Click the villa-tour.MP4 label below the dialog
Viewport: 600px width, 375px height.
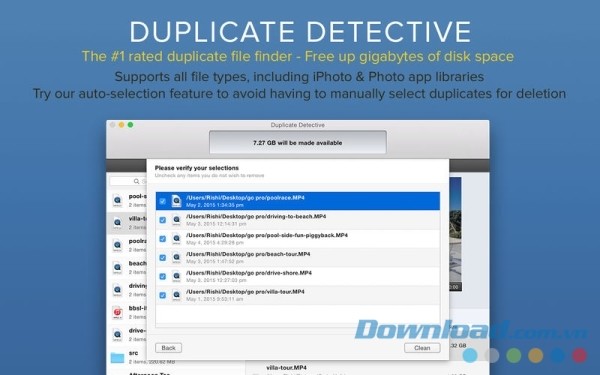[x=287, y=368]
